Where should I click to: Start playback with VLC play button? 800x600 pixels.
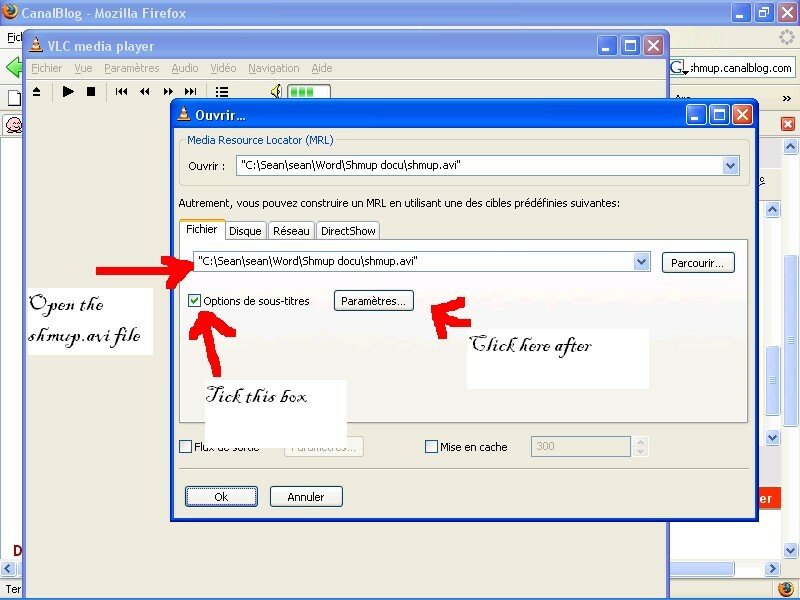click(68, 92)
